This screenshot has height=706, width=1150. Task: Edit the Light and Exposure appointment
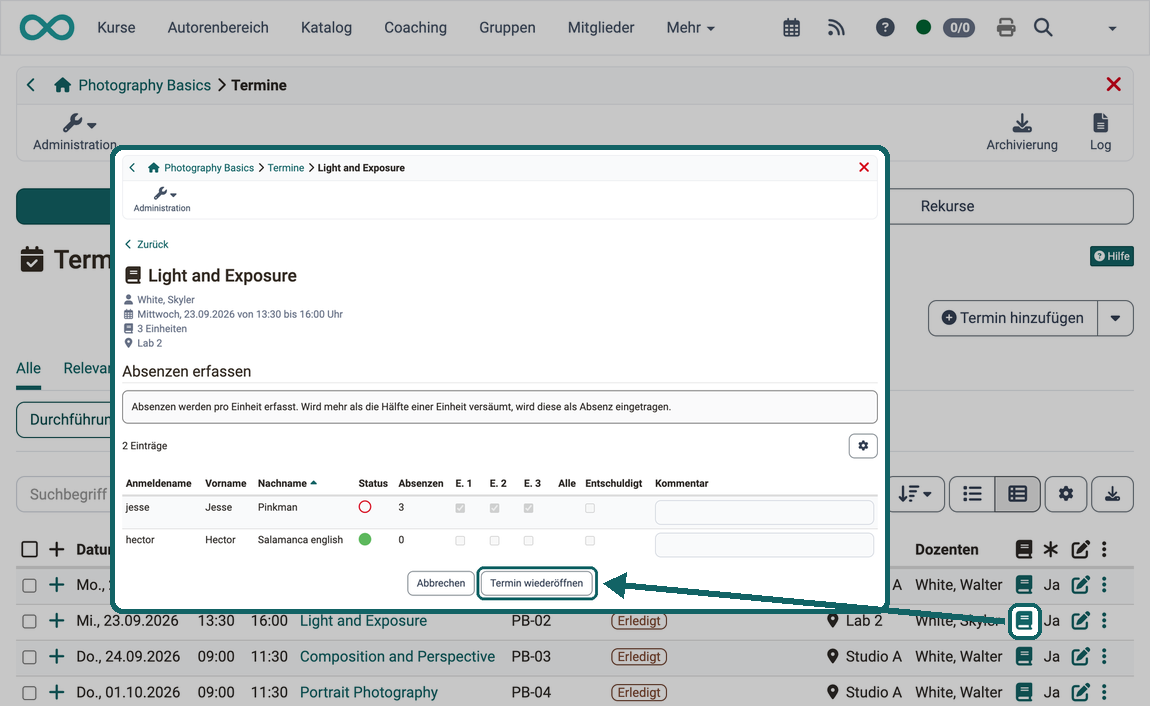[x=1080, y=621]
